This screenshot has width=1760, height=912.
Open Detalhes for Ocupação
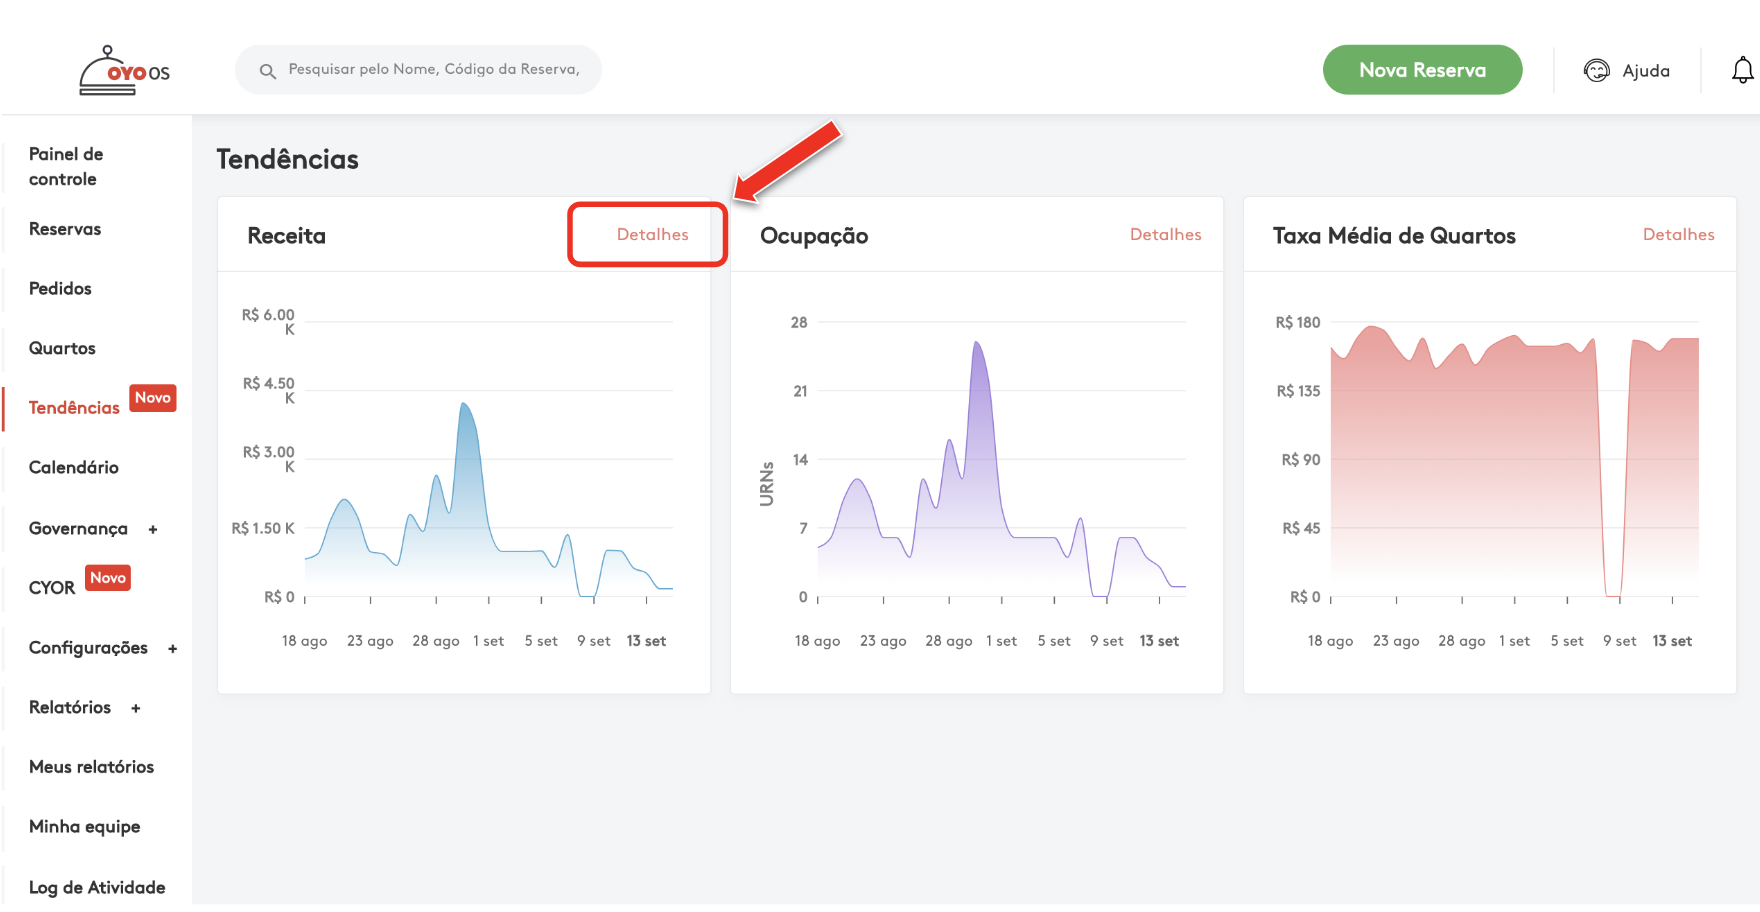coord(1165,234)
